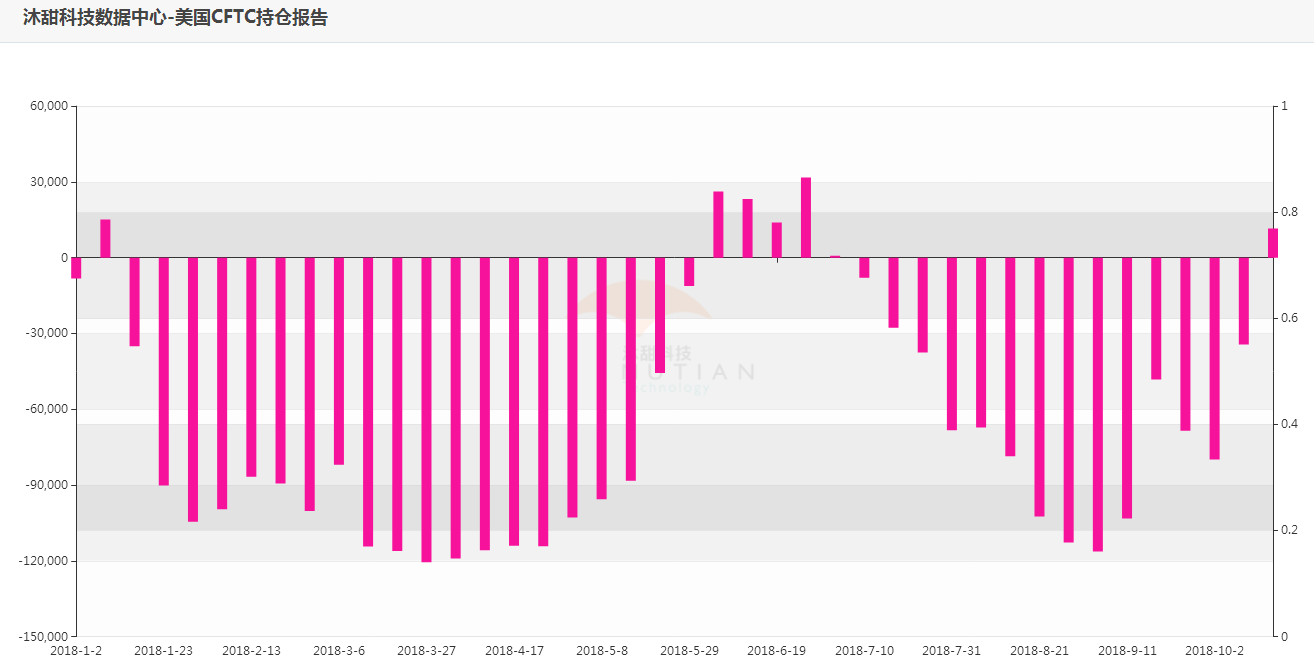Click the bar above the 2018-9-11 label
1314x663 pixels.
click(1127, 388)
